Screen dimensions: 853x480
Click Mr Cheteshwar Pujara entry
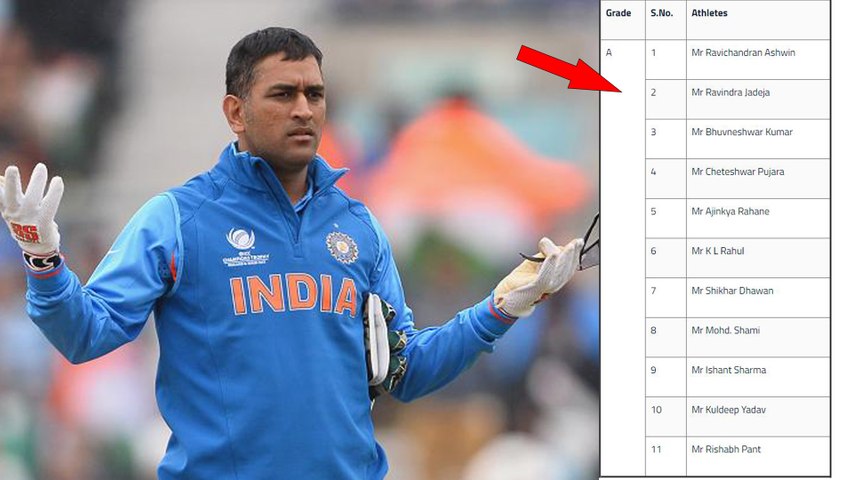click(738, 172)
